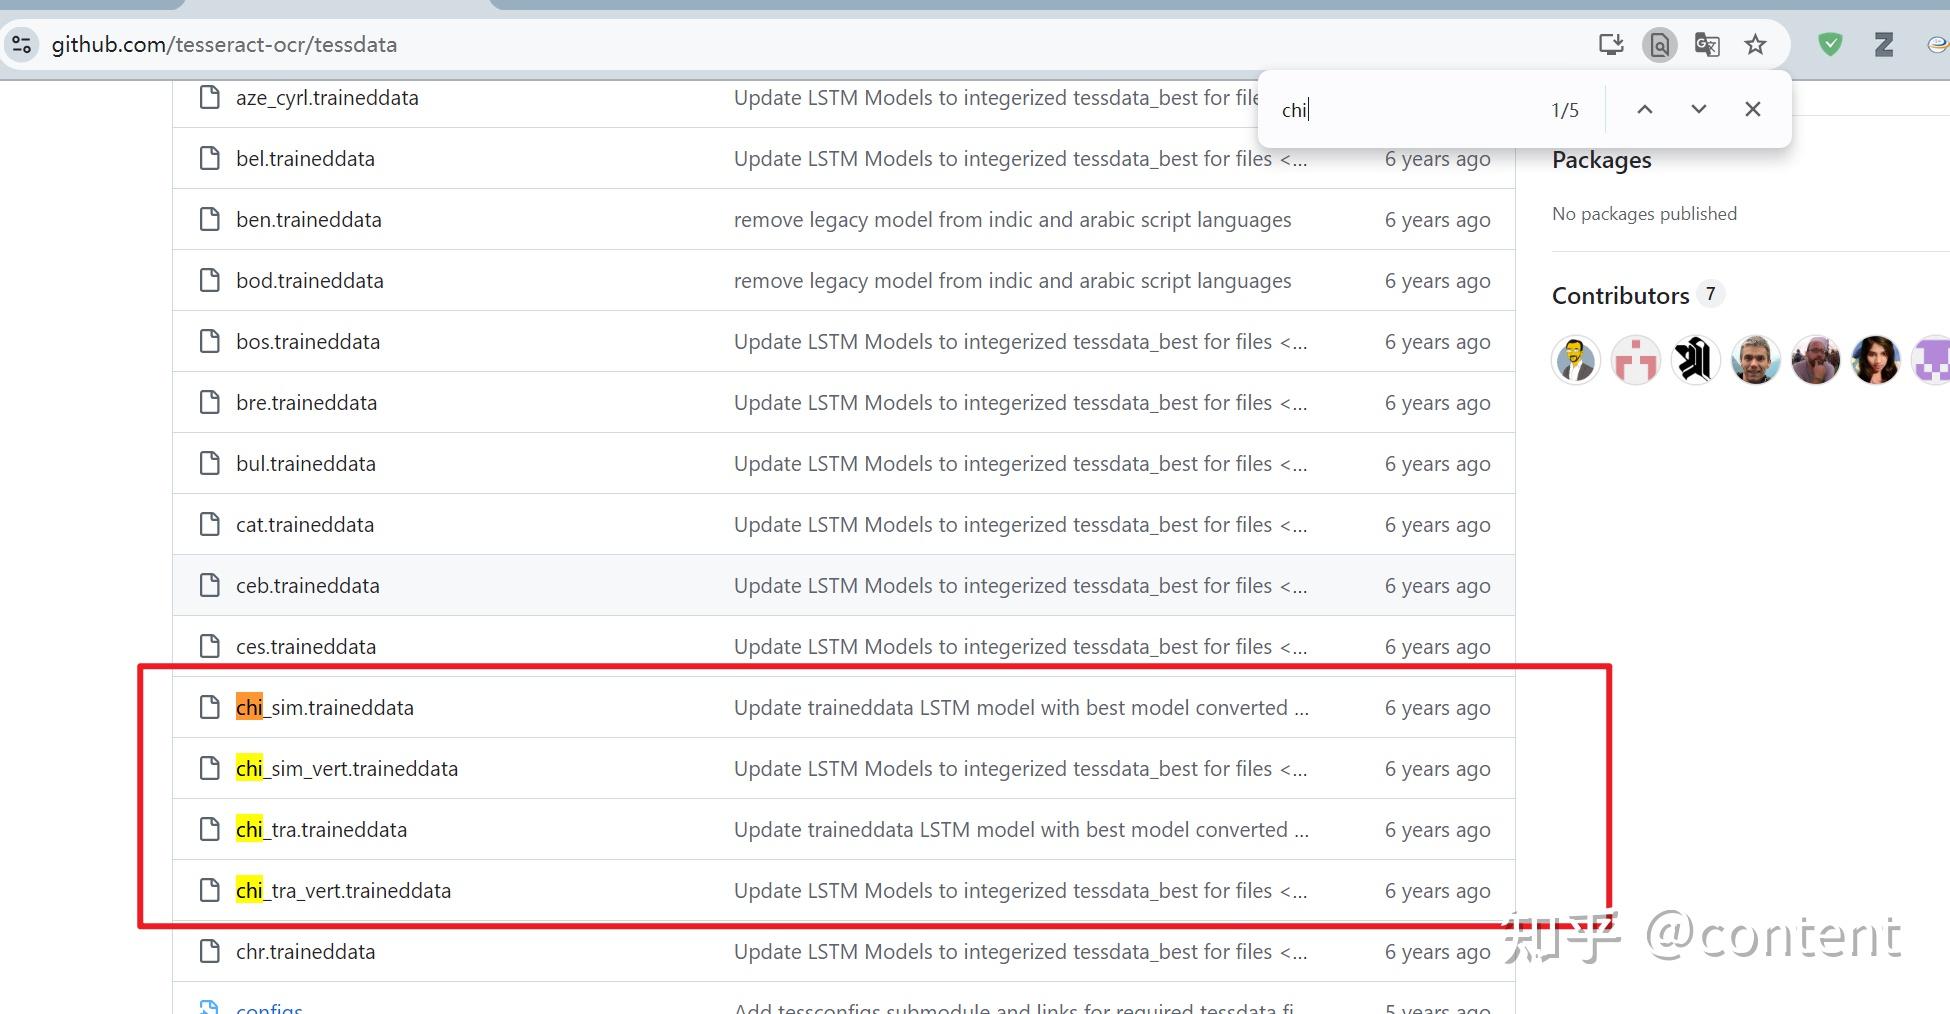1950x1014 pixels.
Task: Open chi_tra_vert.traineddata file
Action: [x=343, y=890]
